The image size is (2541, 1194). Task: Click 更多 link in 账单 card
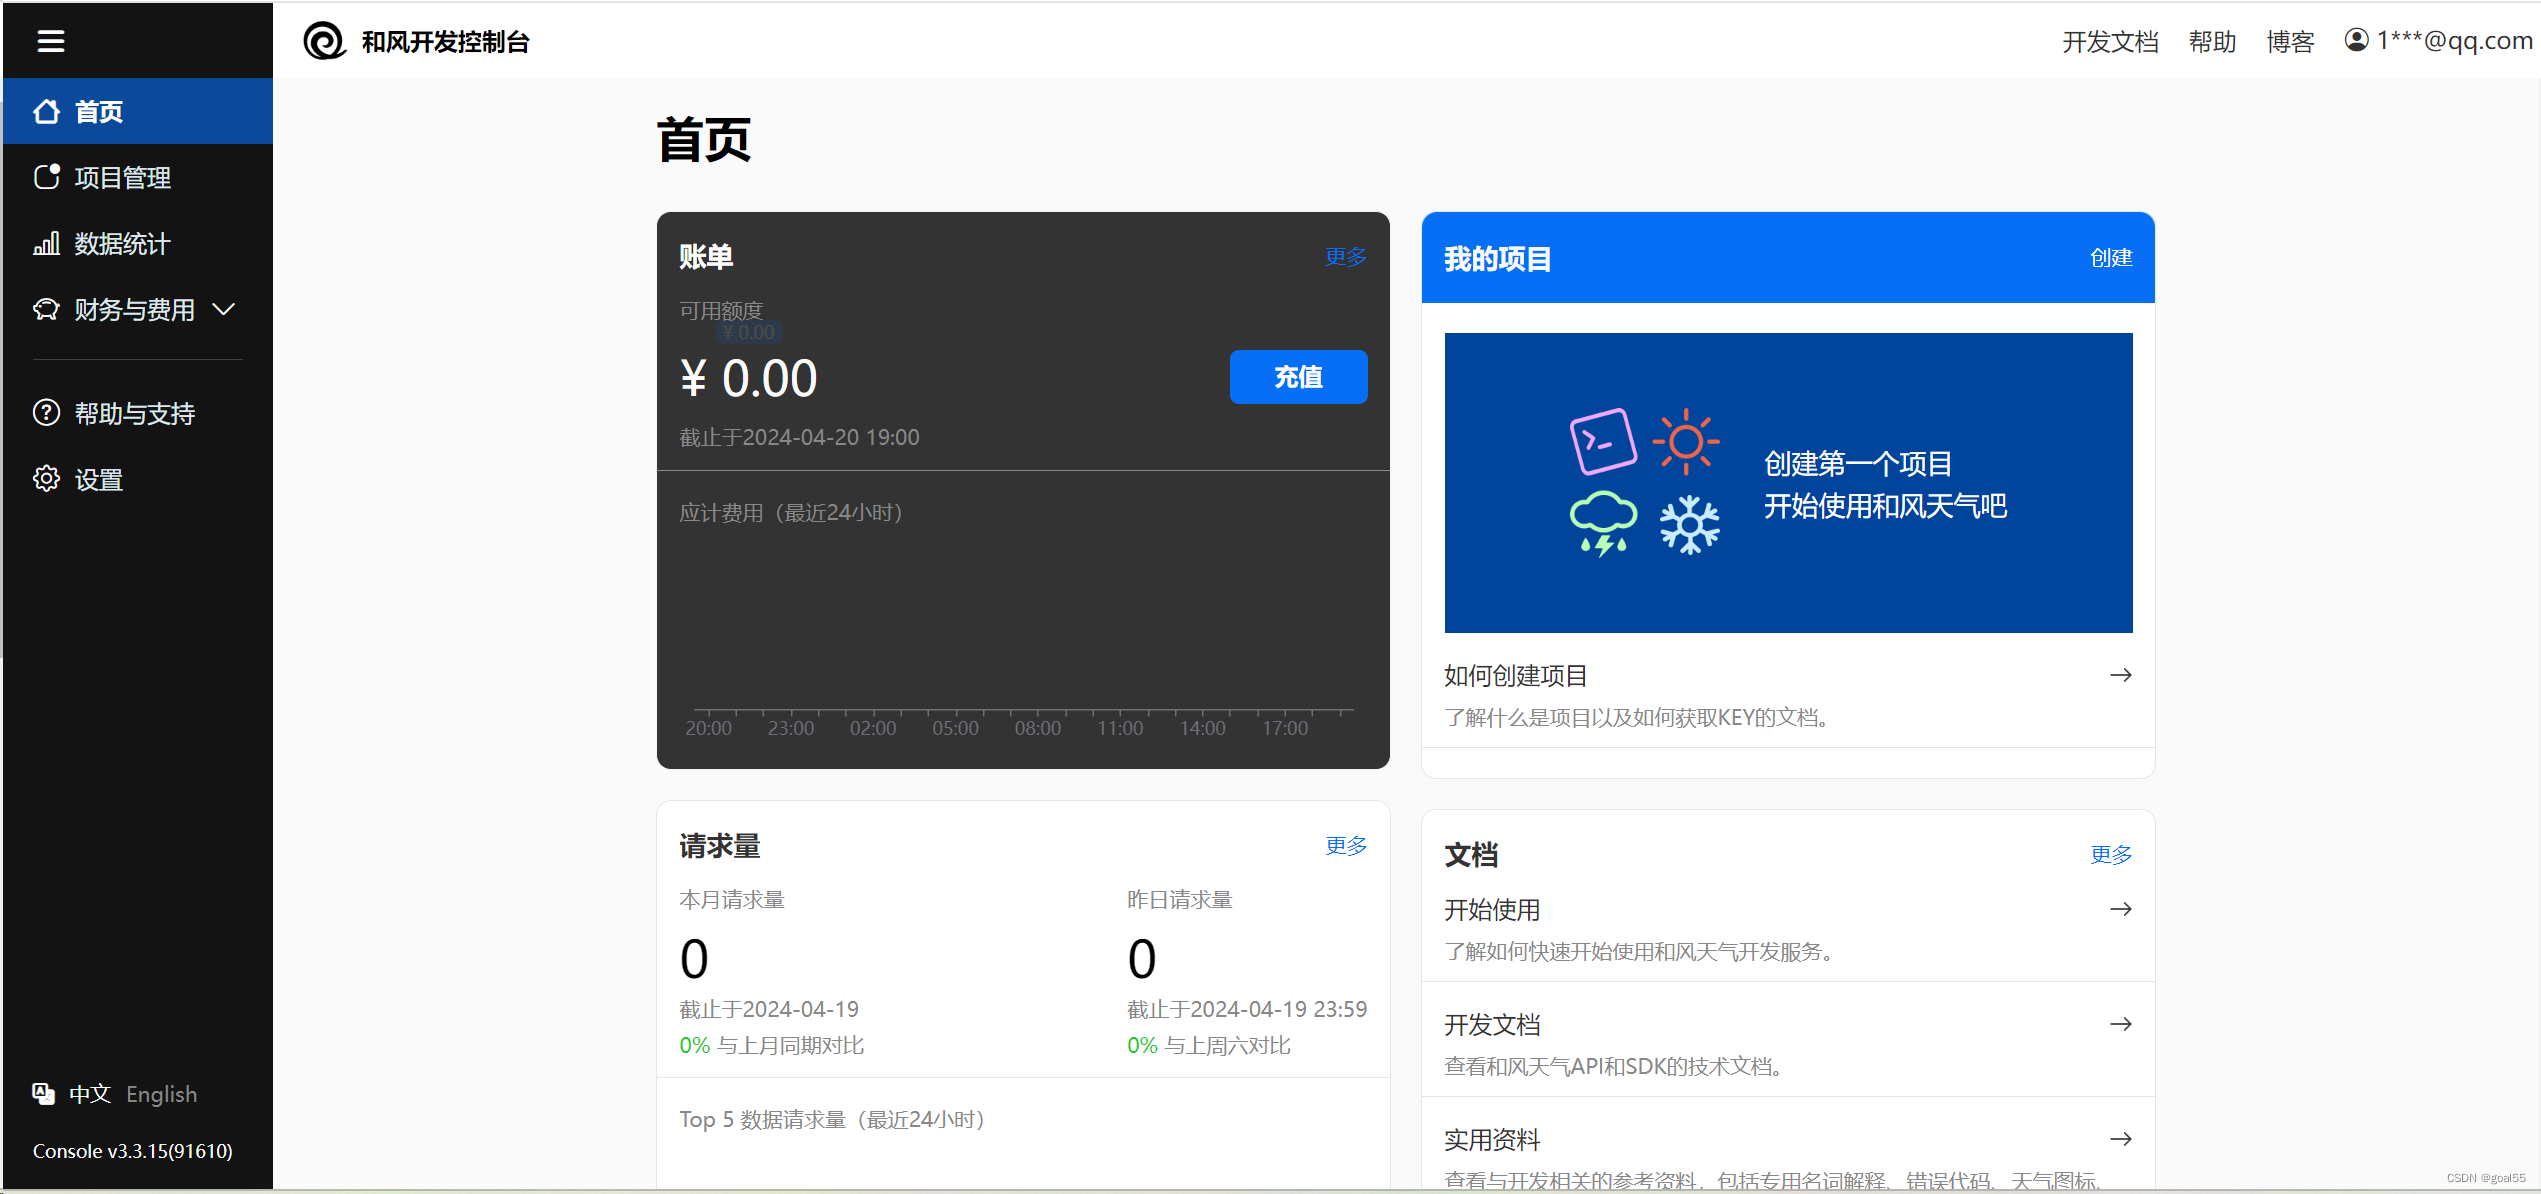click(x=1345, y=257)
